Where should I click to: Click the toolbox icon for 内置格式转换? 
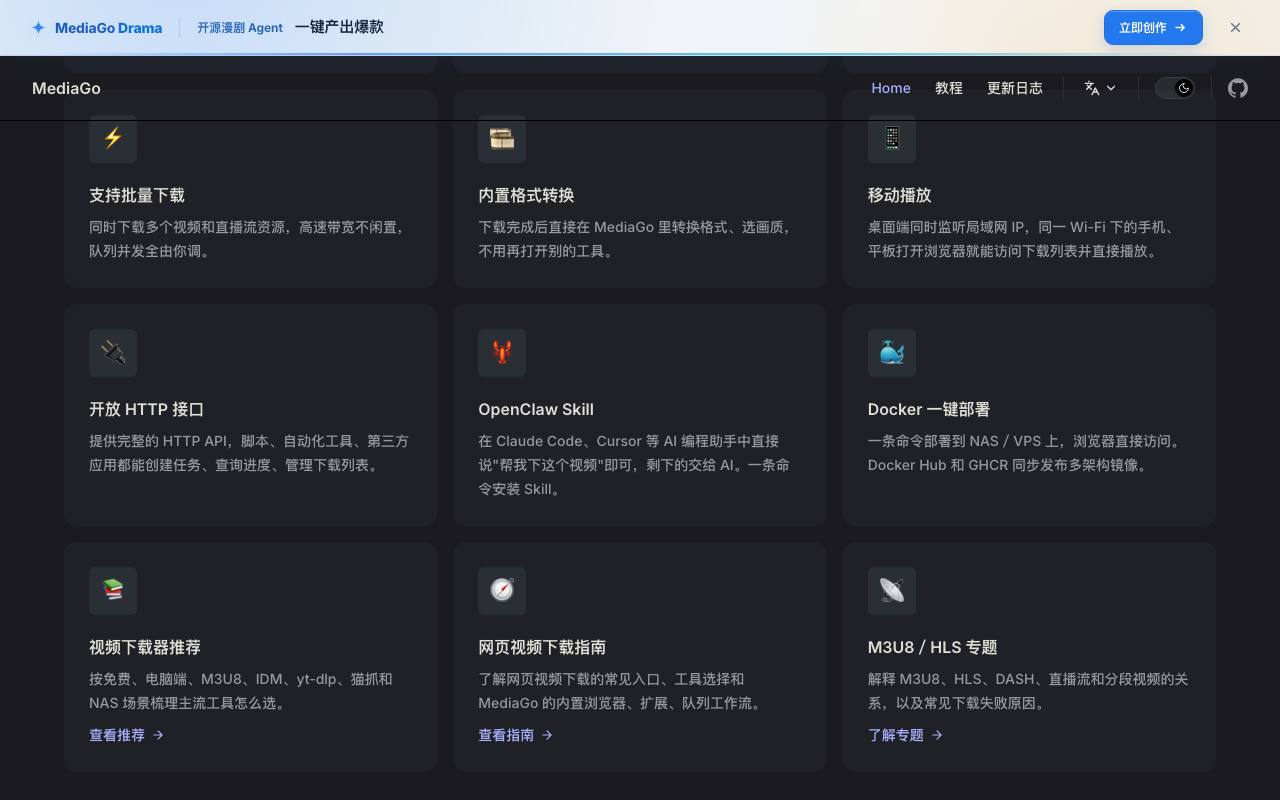click(502, 138)
